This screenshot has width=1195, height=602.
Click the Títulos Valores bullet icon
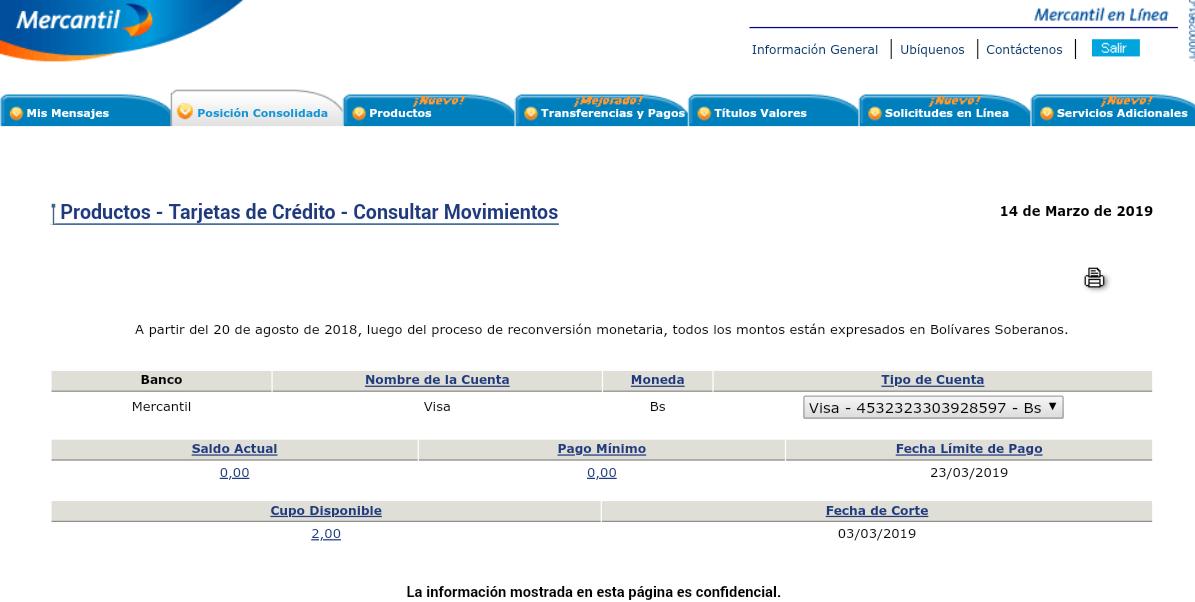coord(704,114)
